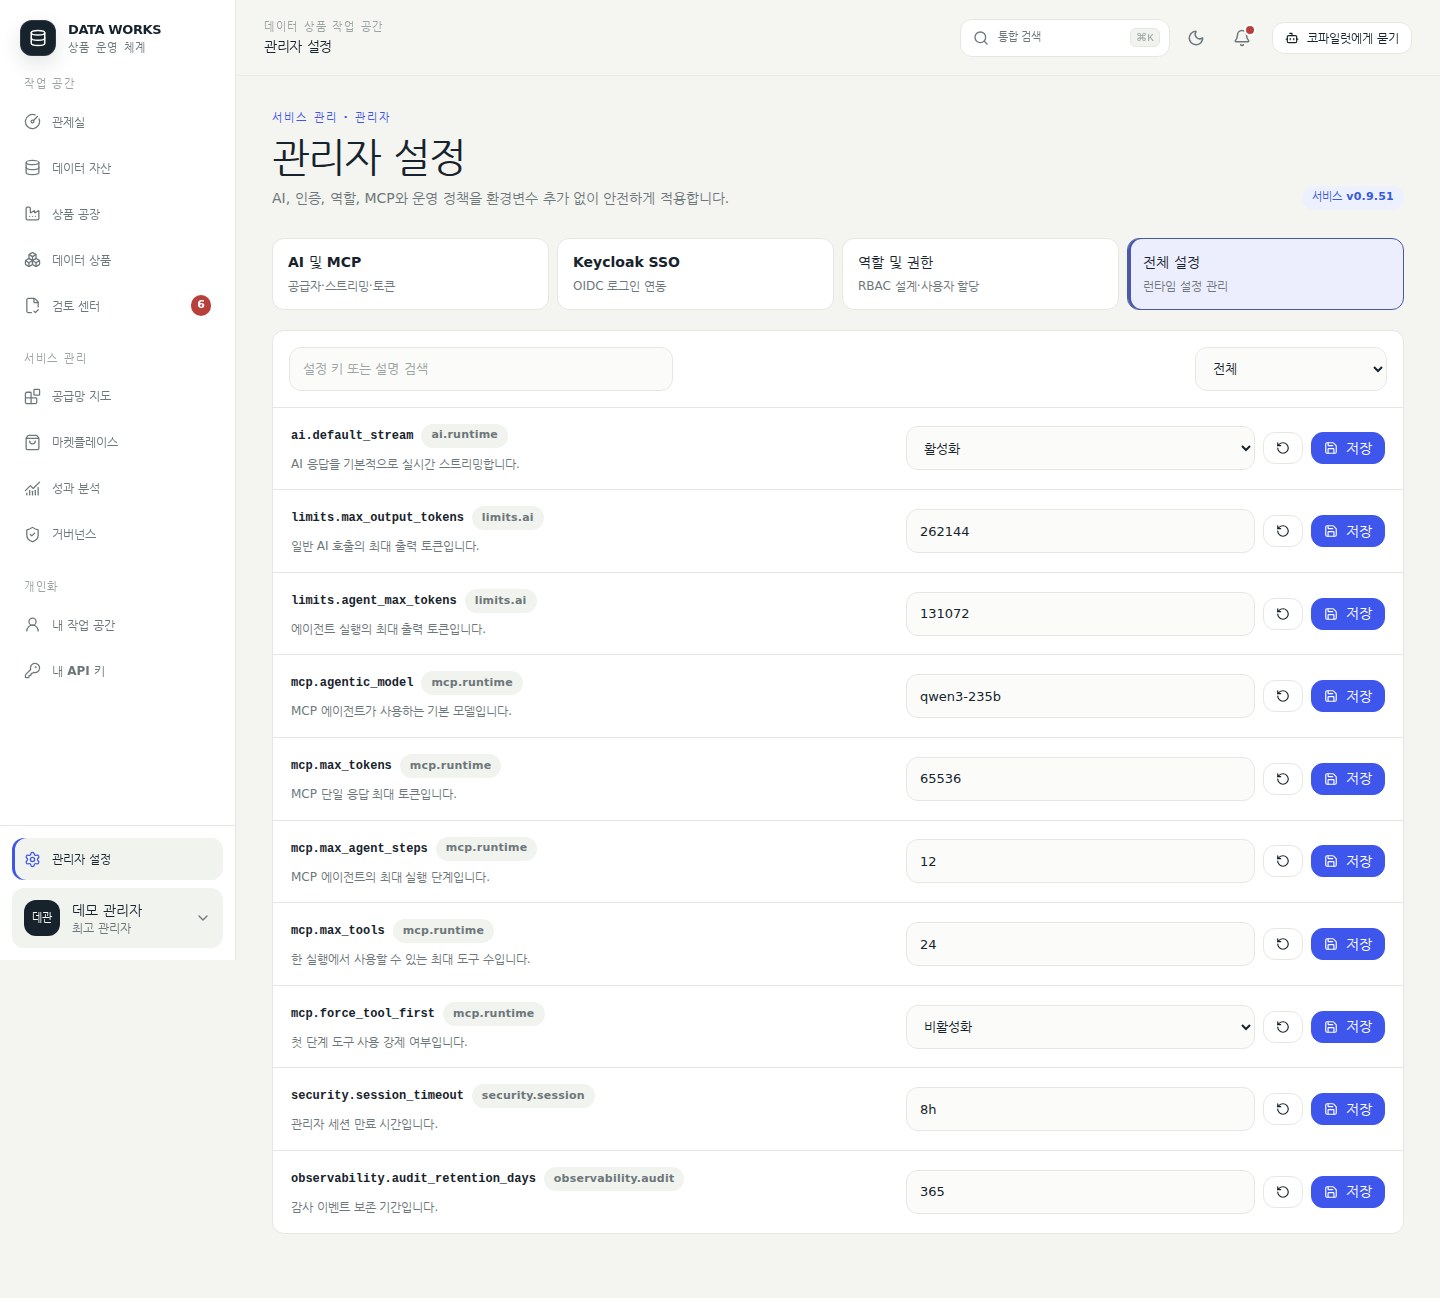Edit mcp.max_agent_steps value 12
The height and width of the screenshot is (1298, 1440).
pyautogui.click(x=1080, y=861)
